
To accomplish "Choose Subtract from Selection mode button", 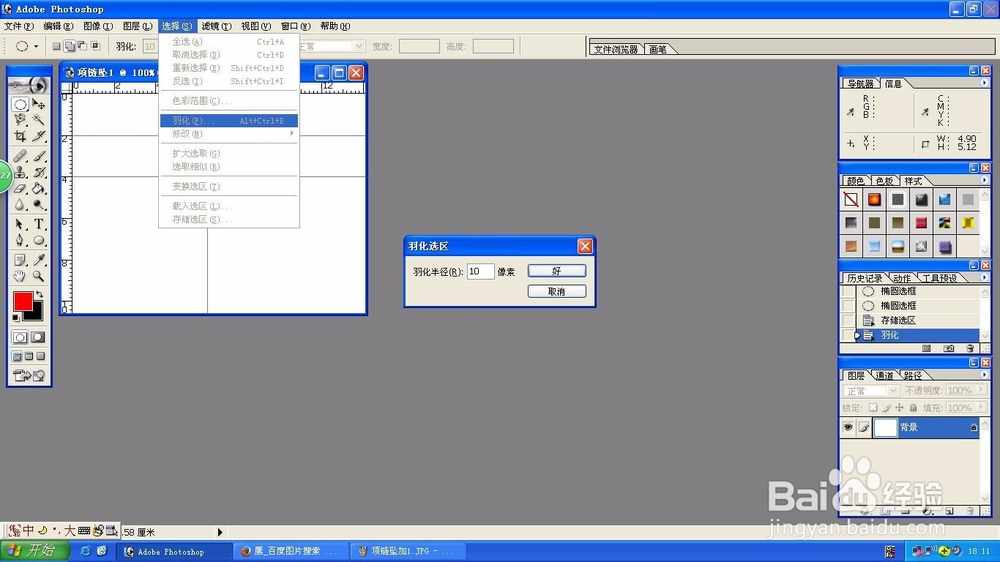I will (x=82, y=46).
